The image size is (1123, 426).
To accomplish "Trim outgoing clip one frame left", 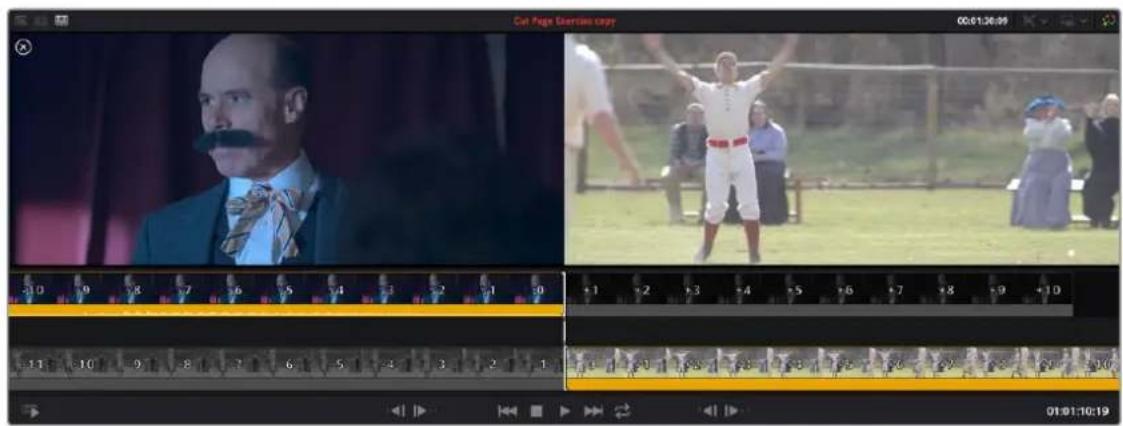I will pos(396,411).
